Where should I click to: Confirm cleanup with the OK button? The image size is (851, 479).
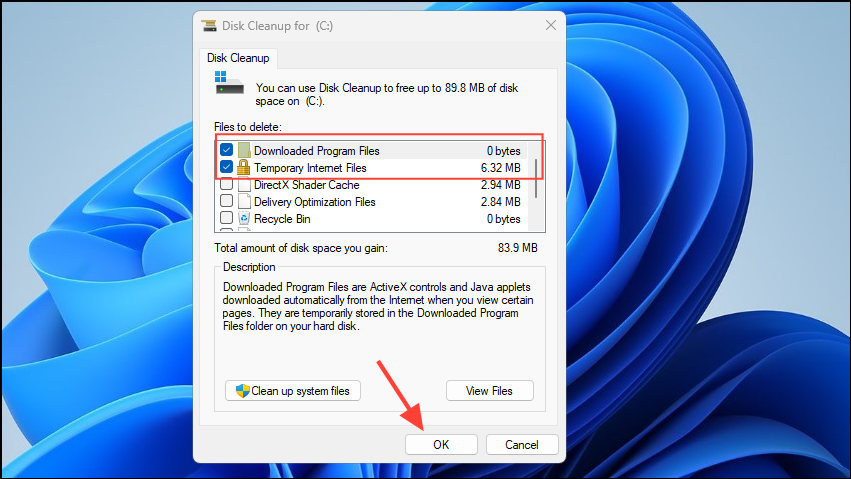click(x=441, y=445)
